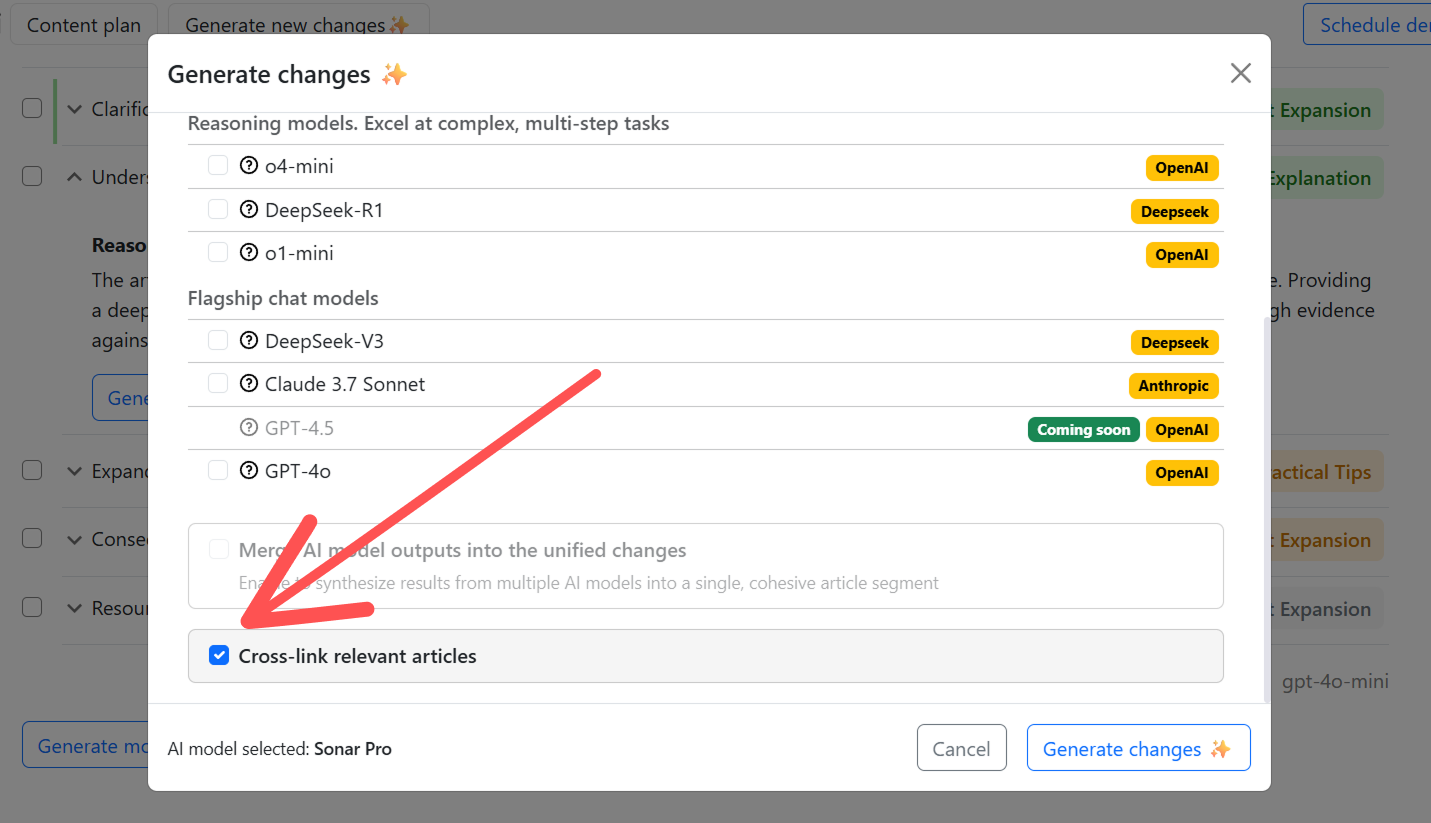Click the GPT-4o model name

click(298, 470)
